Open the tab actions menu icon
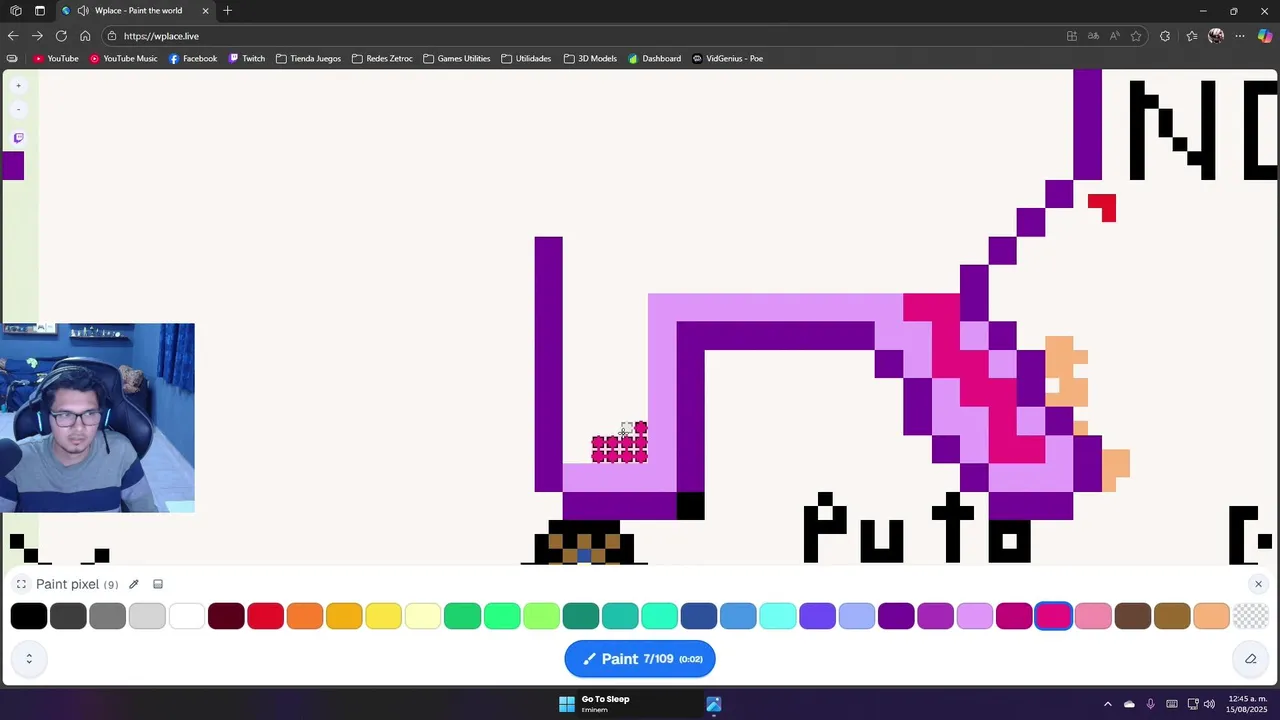1280x720 pixels. tap(39, 11)
